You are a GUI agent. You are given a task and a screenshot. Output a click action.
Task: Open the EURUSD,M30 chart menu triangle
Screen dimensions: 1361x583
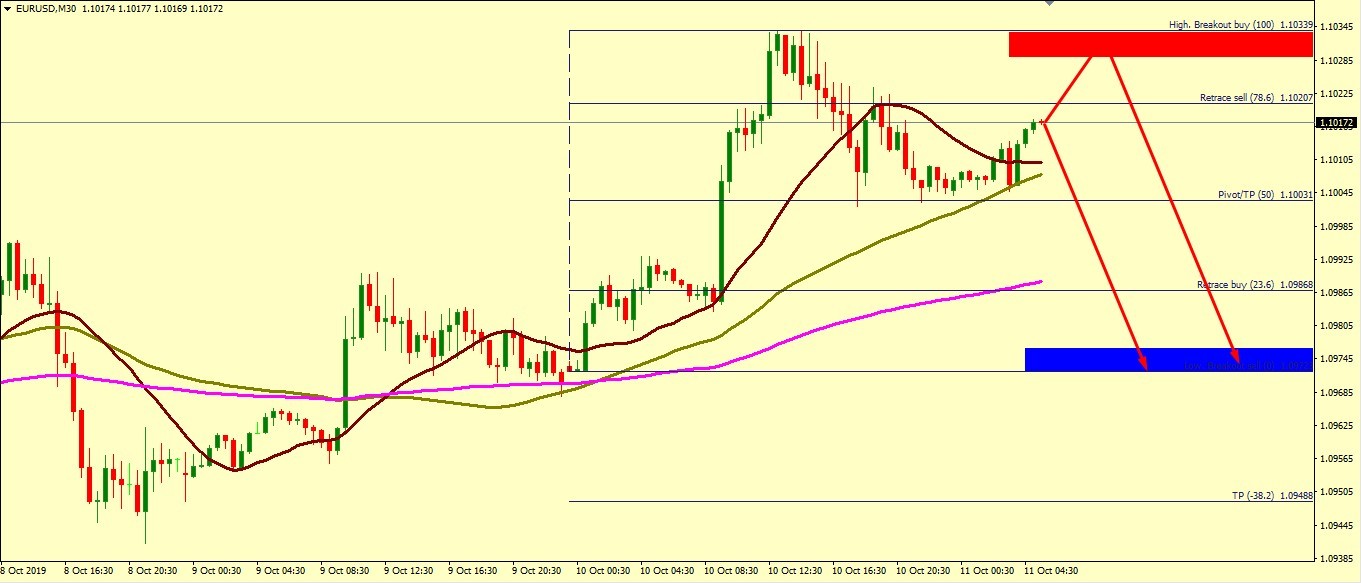coord(8,9)
